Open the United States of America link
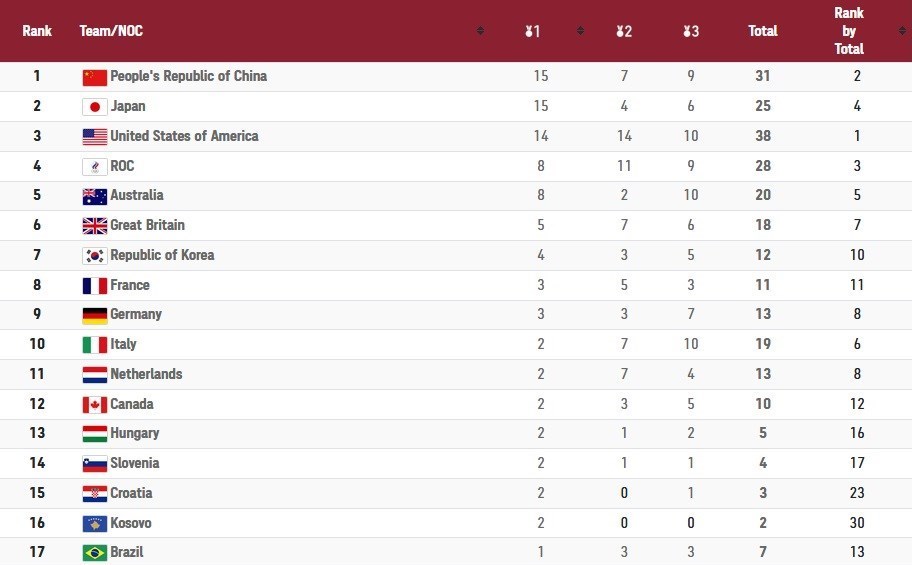 pyautogui.click(x=184, y=136)
